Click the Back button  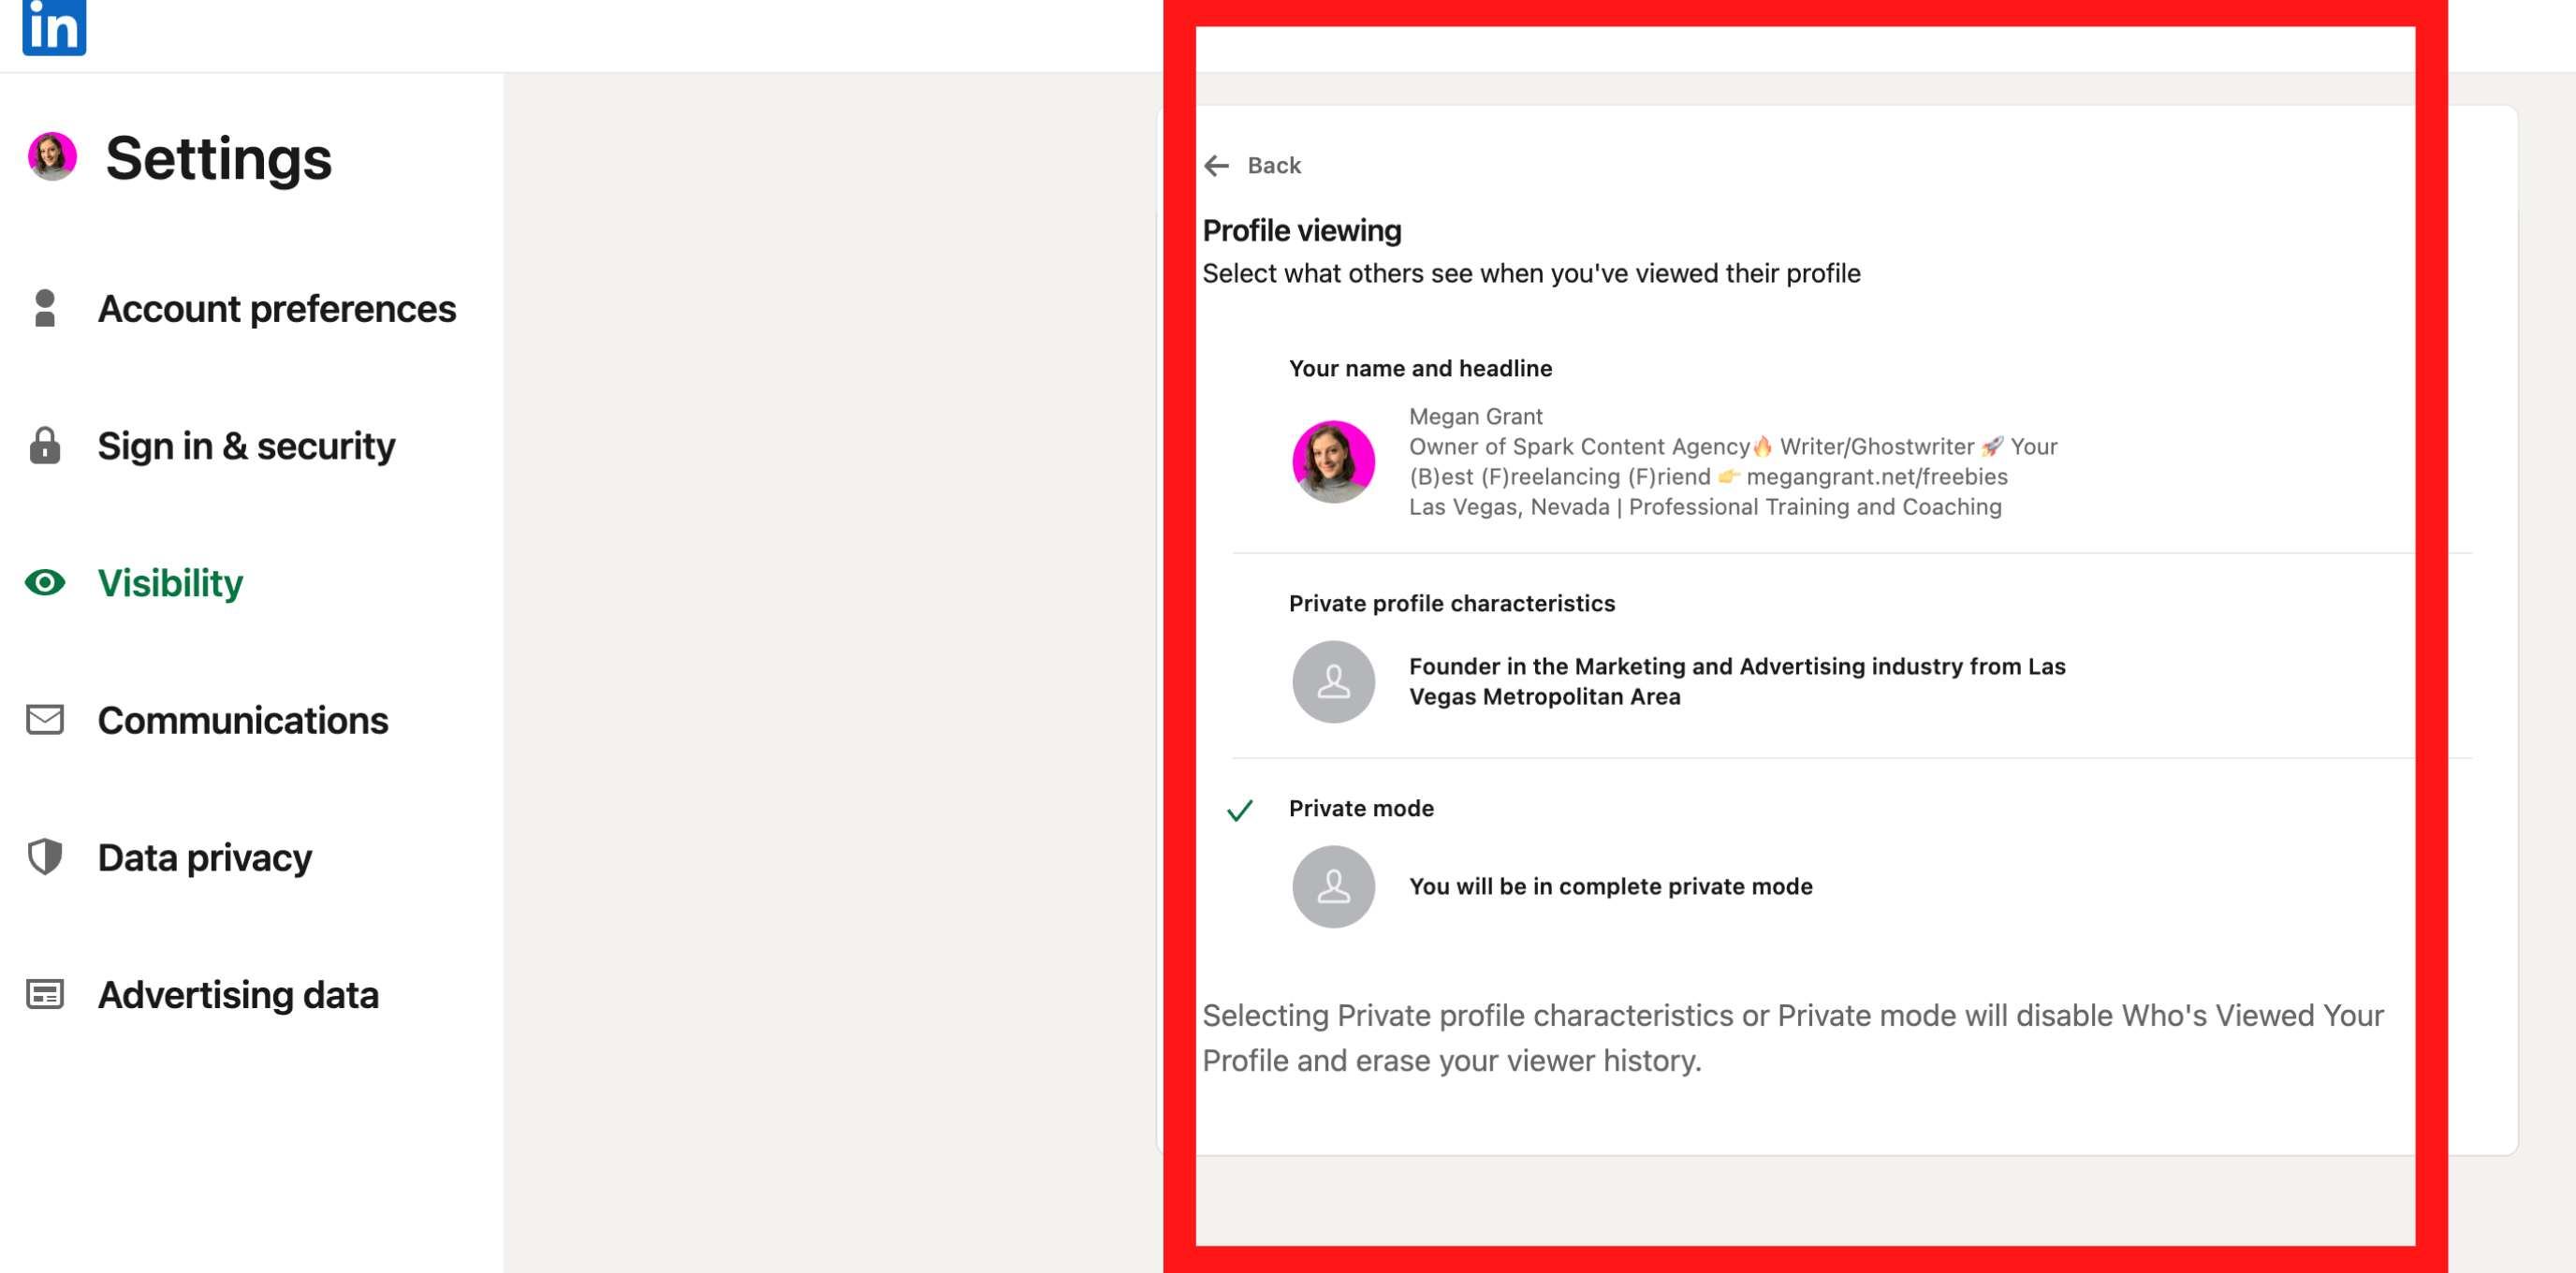(x=1274, y=165)
